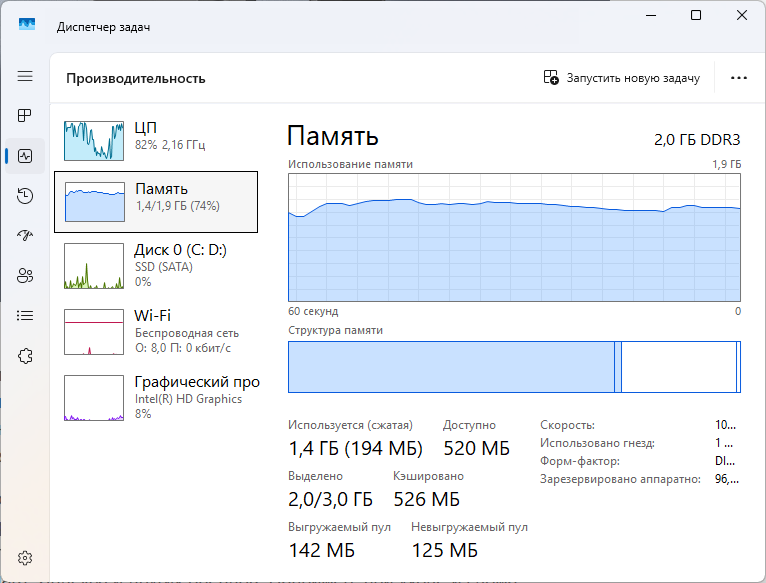Select the CPU performance item
Viewport: 766px width, 583px height.
160,141
